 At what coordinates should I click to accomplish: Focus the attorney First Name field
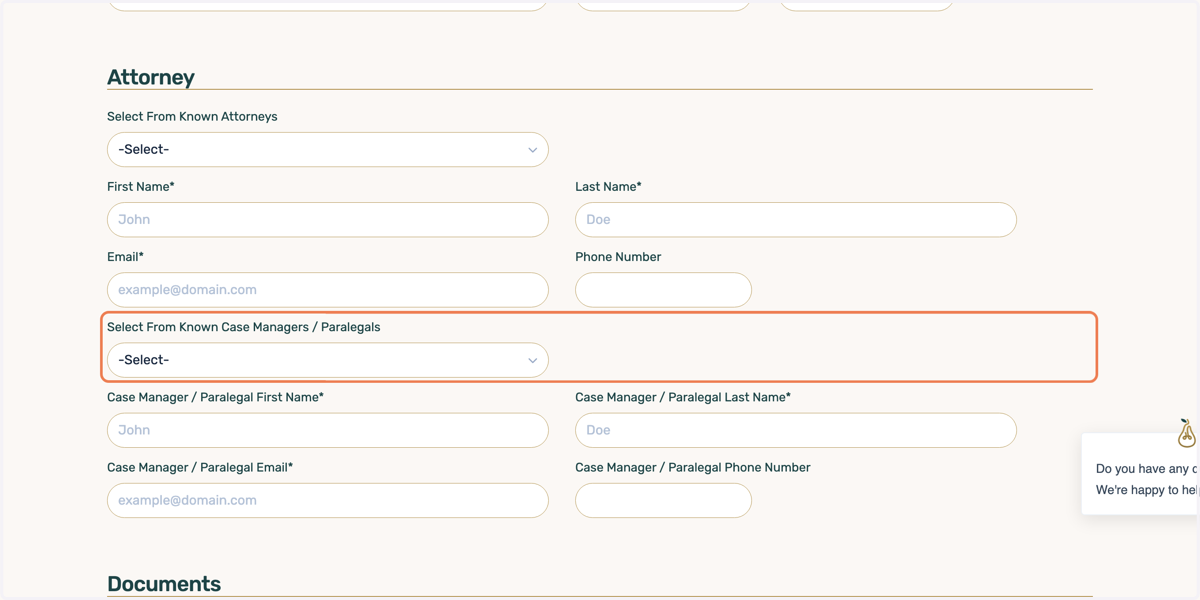(328, 220)
